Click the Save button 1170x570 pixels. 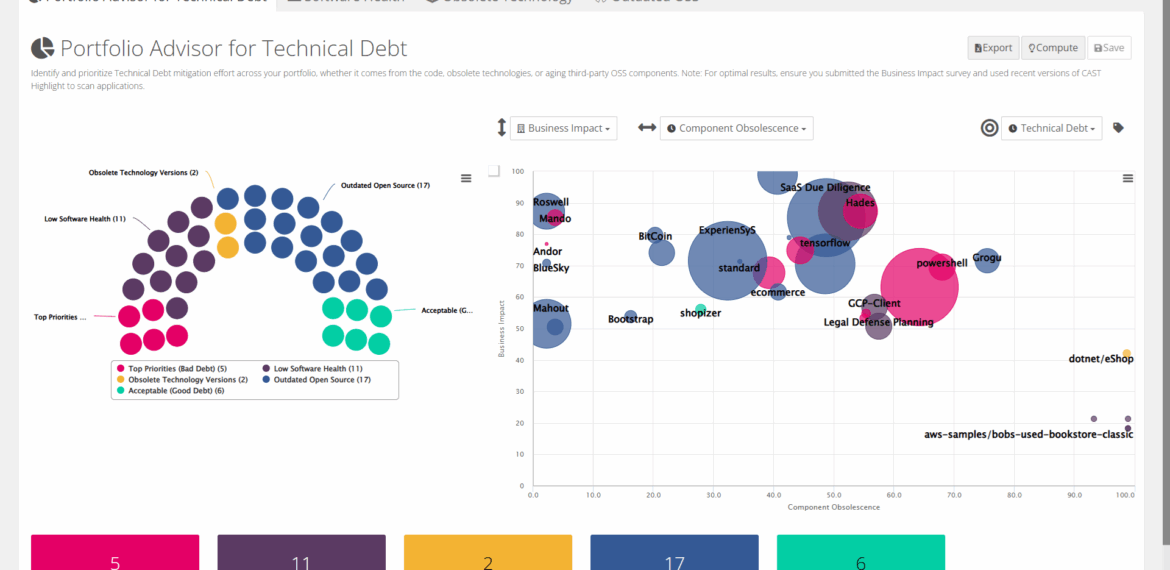(x=1109, y=48)
